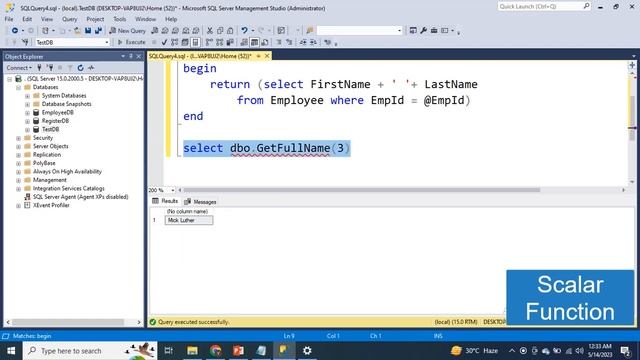The width and height of the screenshot is (640, 360).
Task: Click the Cut scissors icon
Action: pos(209,31)
